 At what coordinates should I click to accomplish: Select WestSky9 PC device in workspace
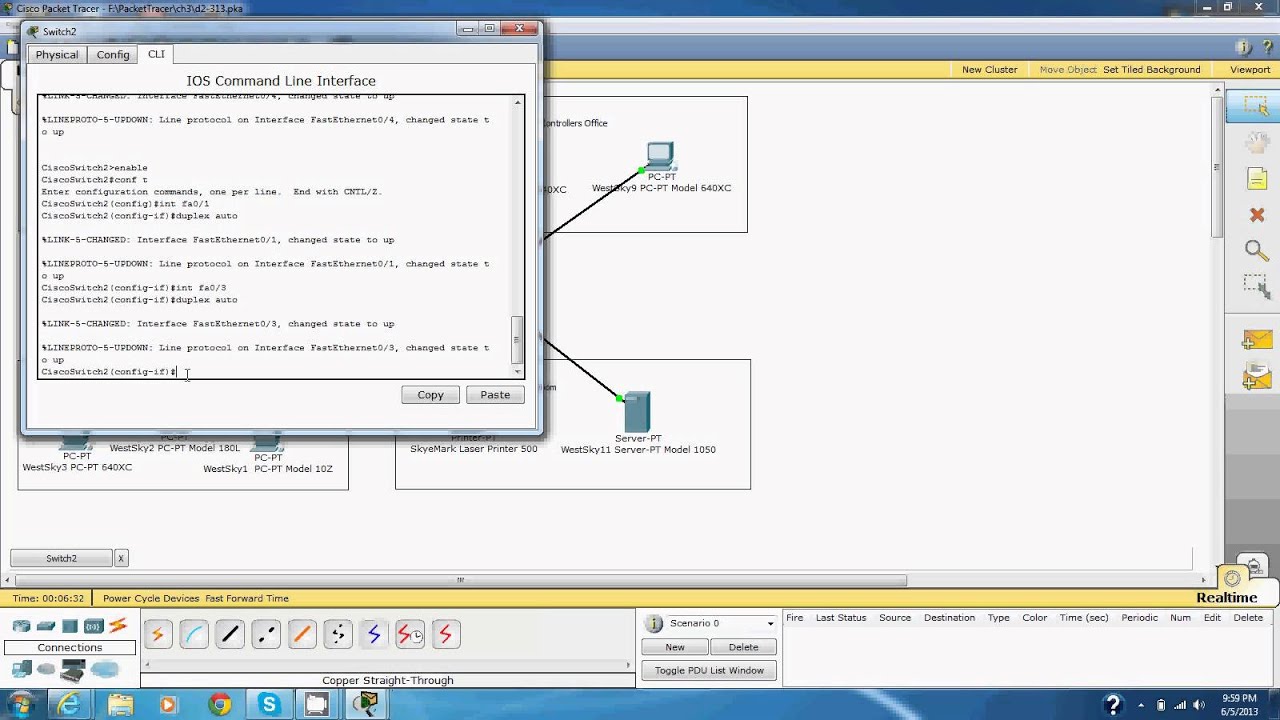pos(660,156)
